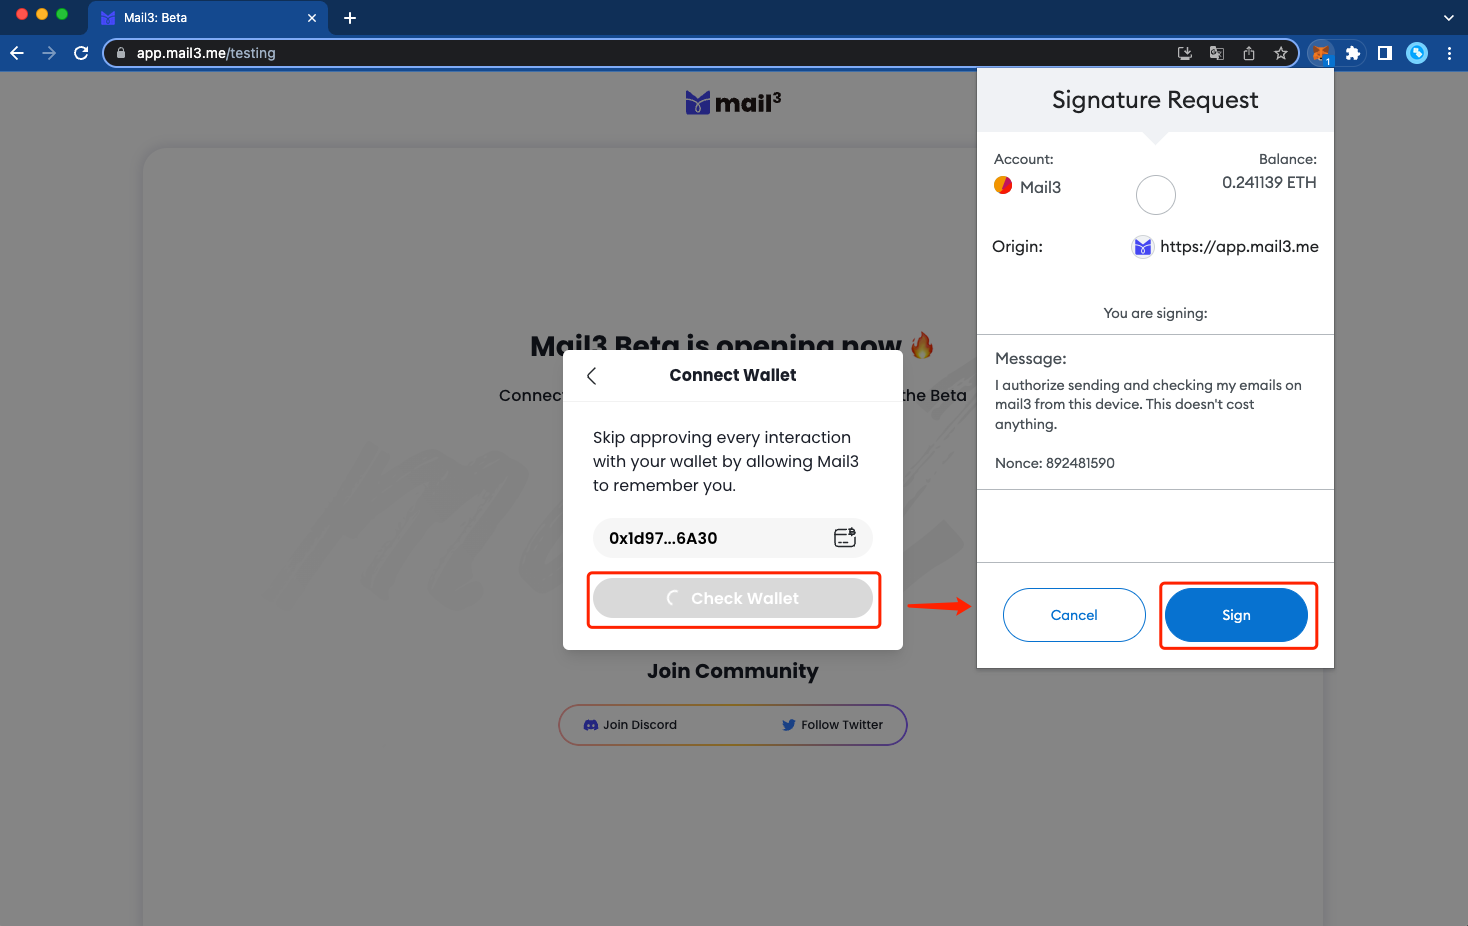The width and height of the screenshot is (1468, 926).
Task: Click the Nonce: 892481590 text
Action: (1055, 463)
